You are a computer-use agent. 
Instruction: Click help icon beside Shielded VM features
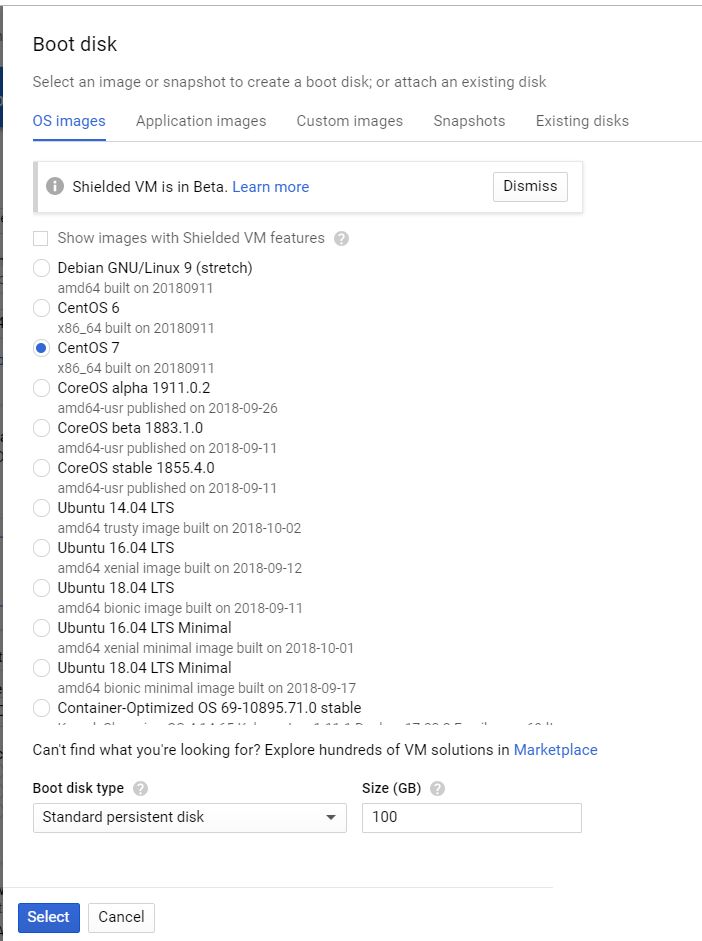pos(342,239)
